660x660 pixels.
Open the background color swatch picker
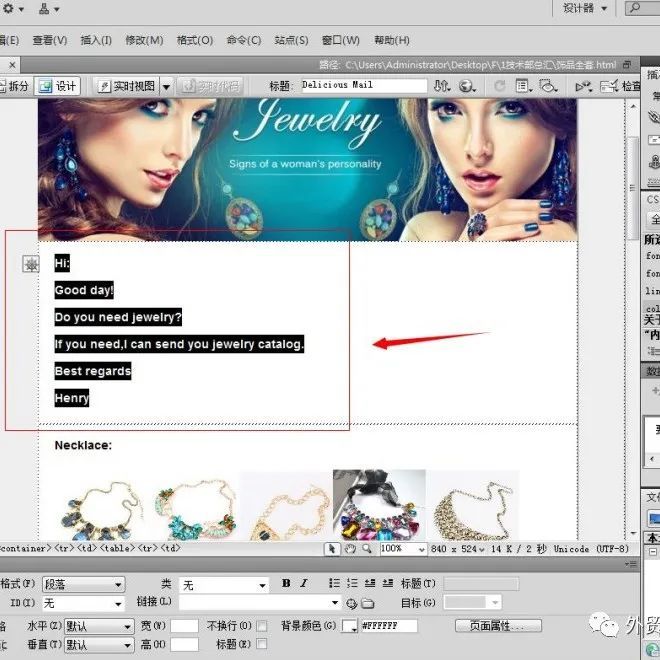click(x=349, y=626)
